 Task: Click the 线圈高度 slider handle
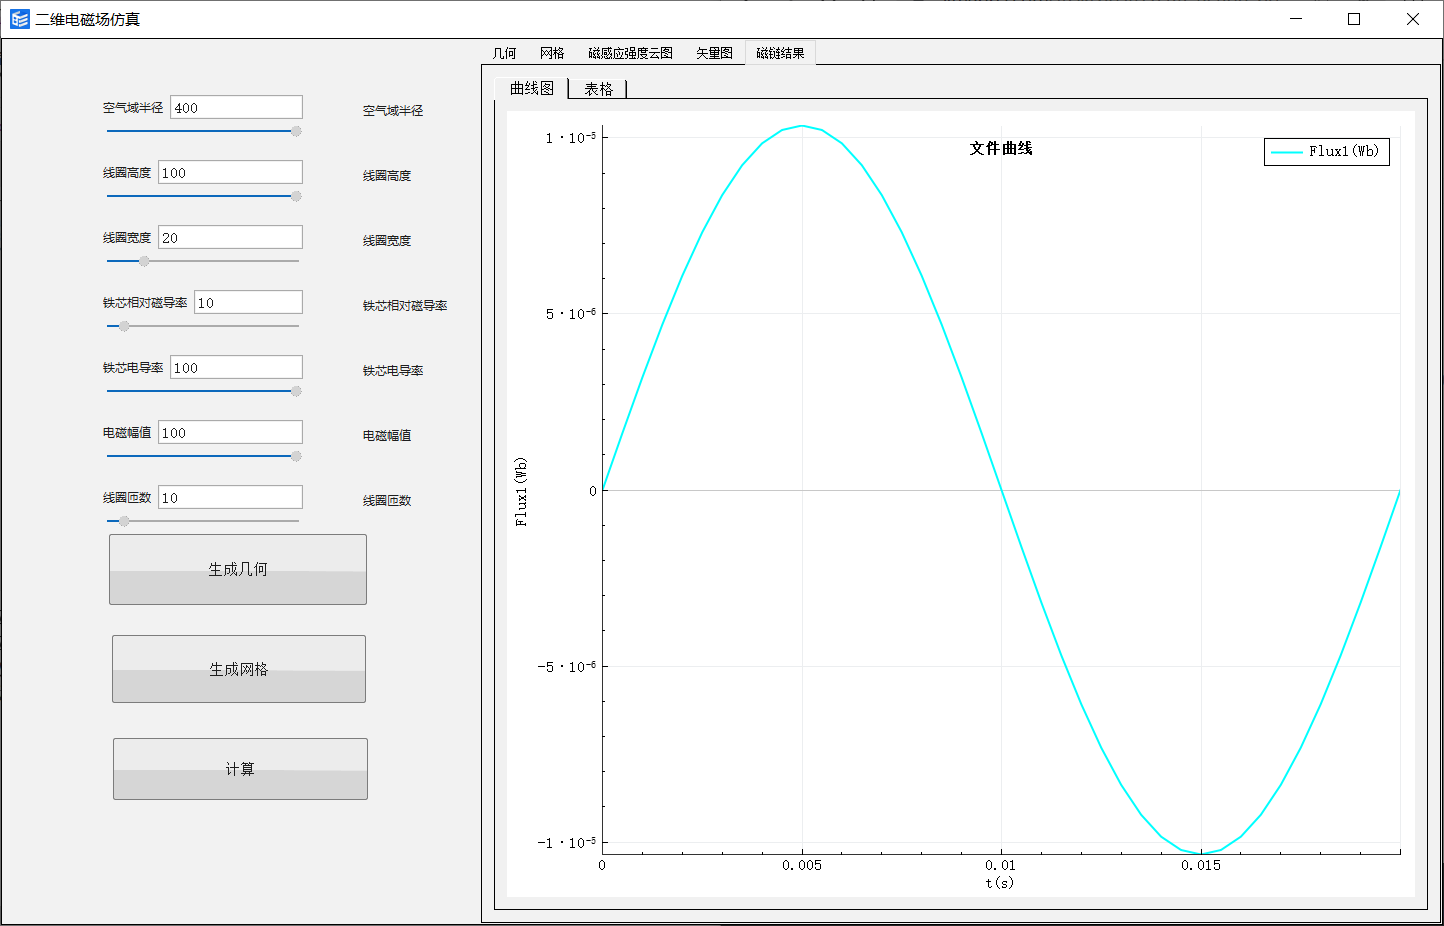(296, 196)
